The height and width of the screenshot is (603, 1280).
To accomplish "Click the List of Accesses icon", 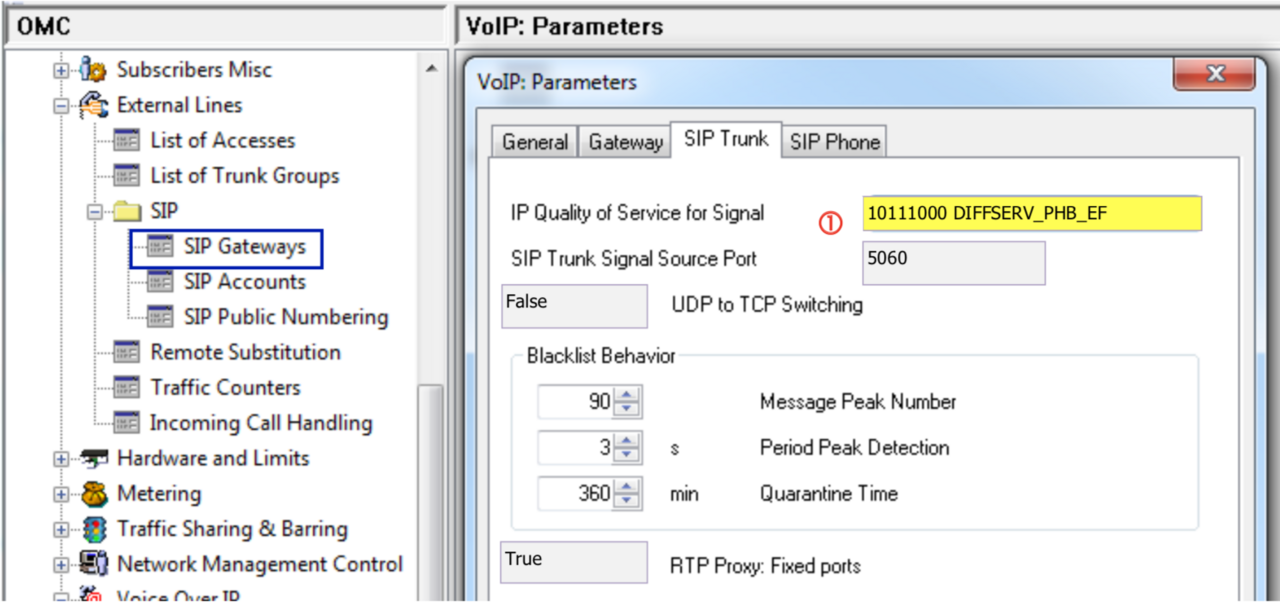I will (126, 141).
